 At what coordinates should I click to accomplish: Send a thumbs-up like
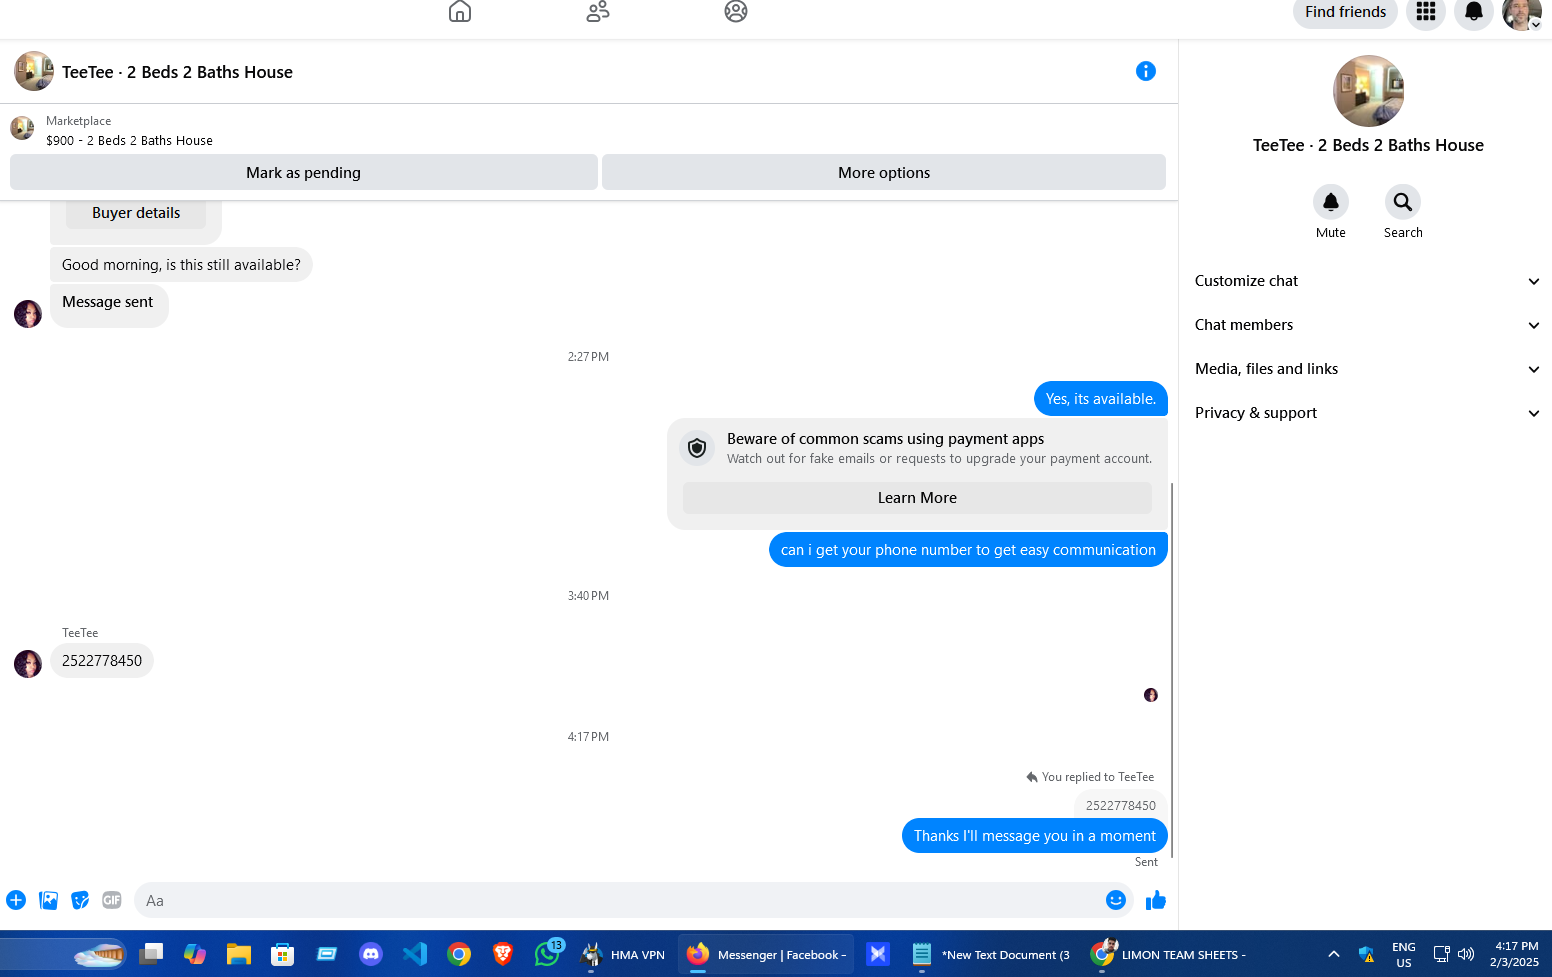pos(1156,900)
